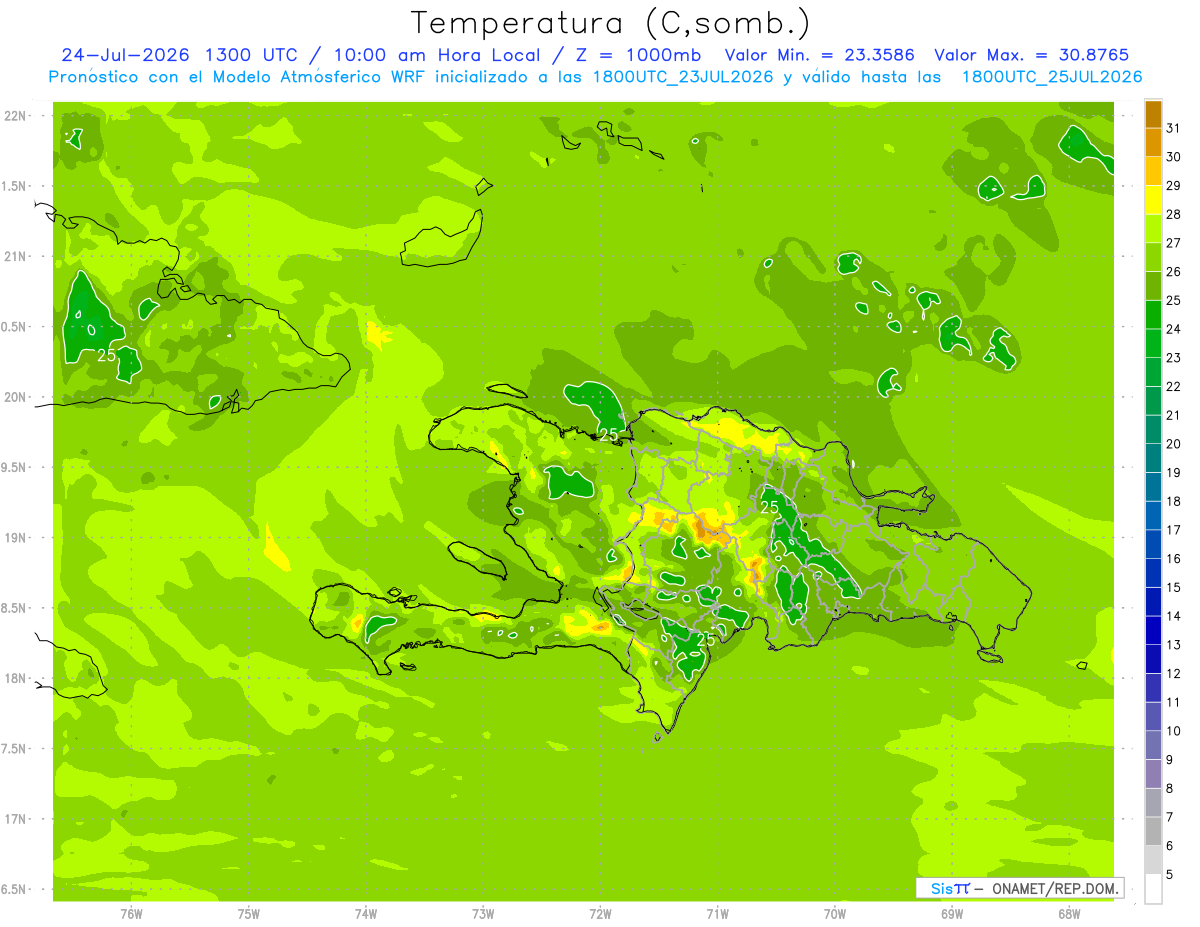
Task: Click the "17N" latitude label
Action: point(14,819)
